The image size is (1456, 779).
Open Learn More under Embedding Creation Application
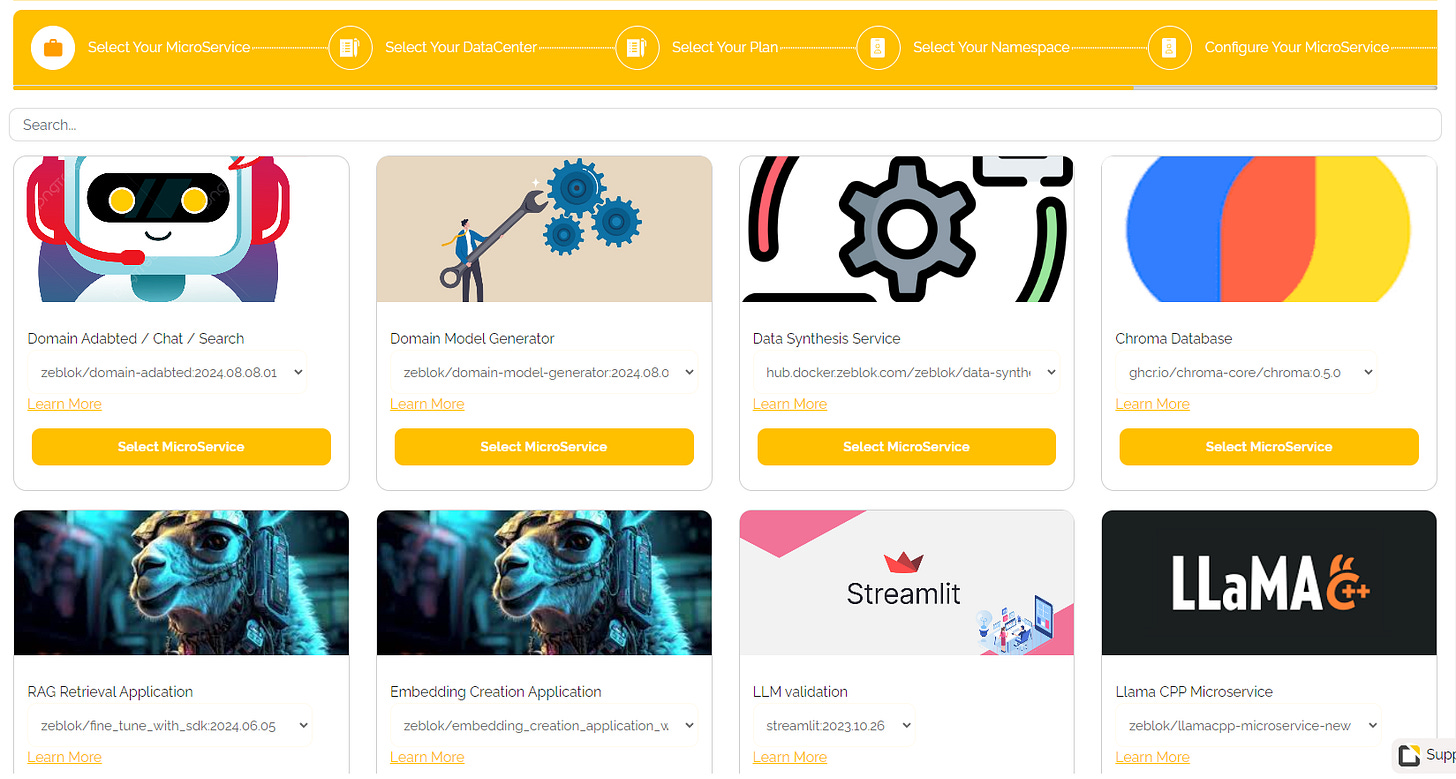click(x=427, y=757)
